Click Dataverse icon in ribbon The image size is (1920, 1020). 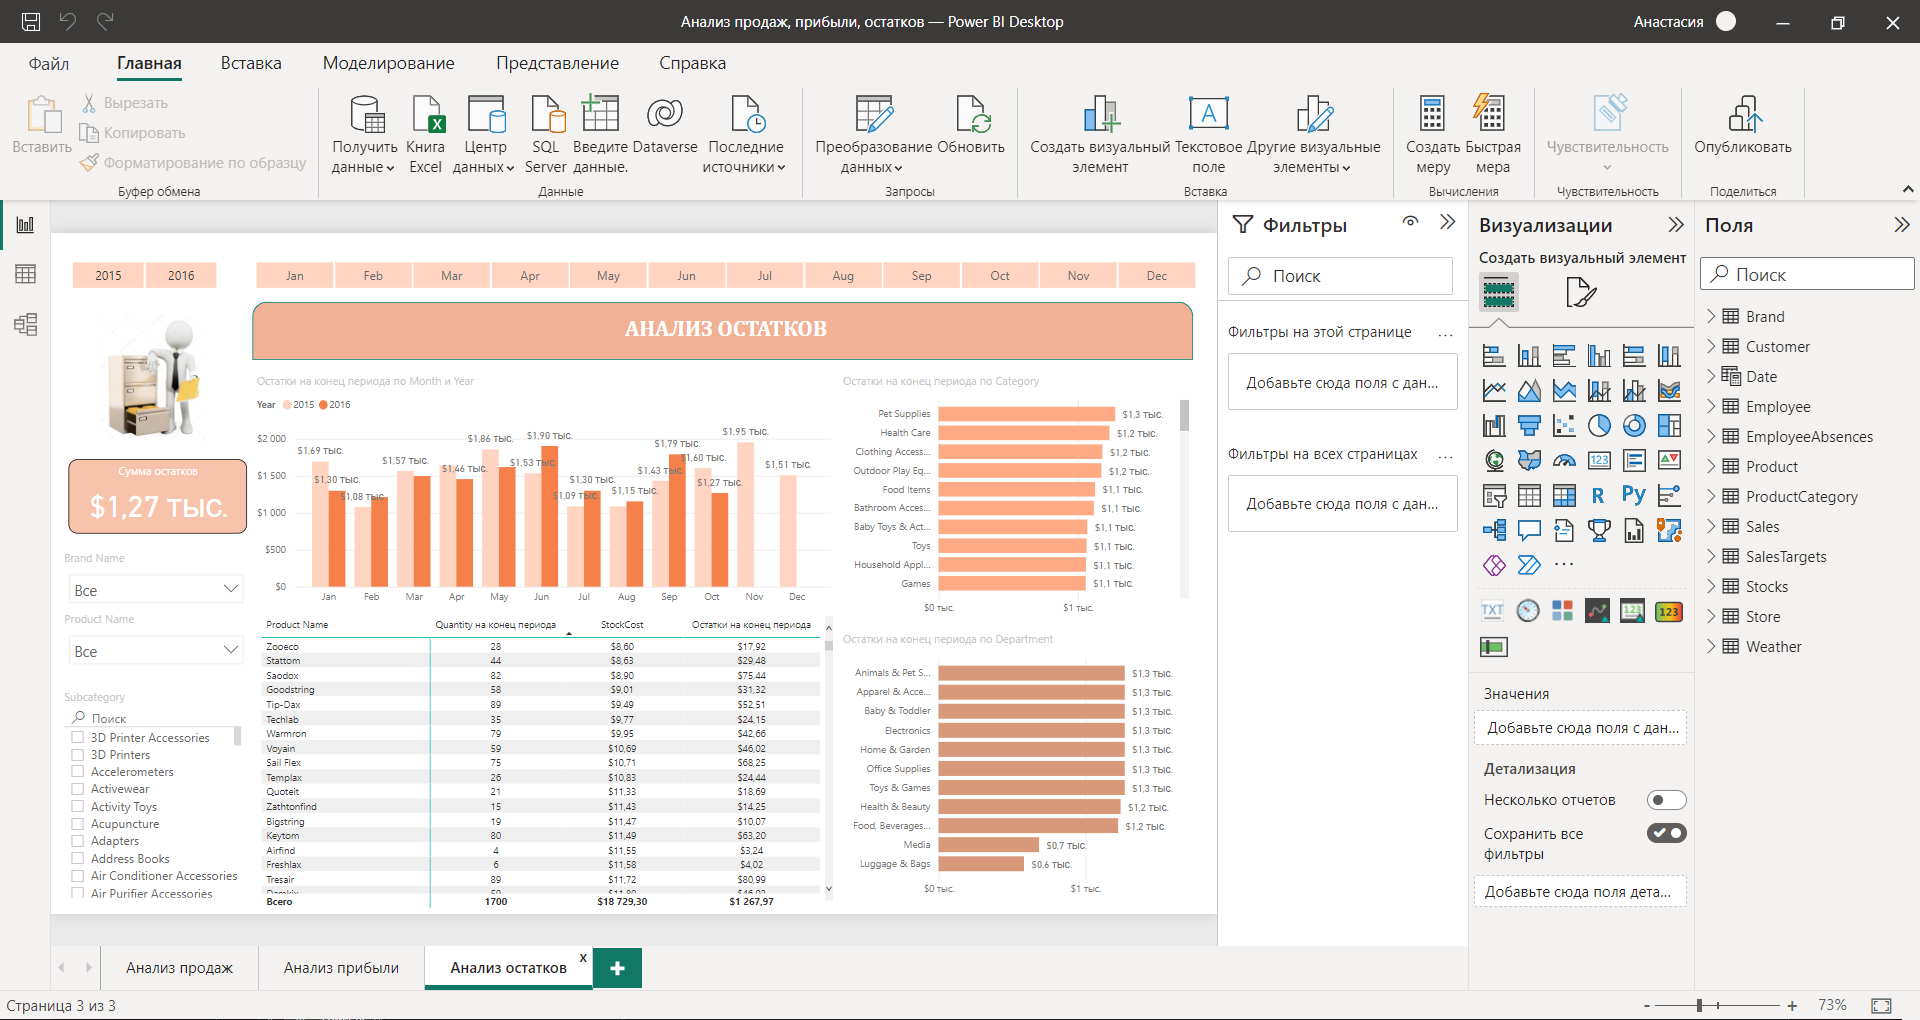pyautogui.click(x=665, y=114)
